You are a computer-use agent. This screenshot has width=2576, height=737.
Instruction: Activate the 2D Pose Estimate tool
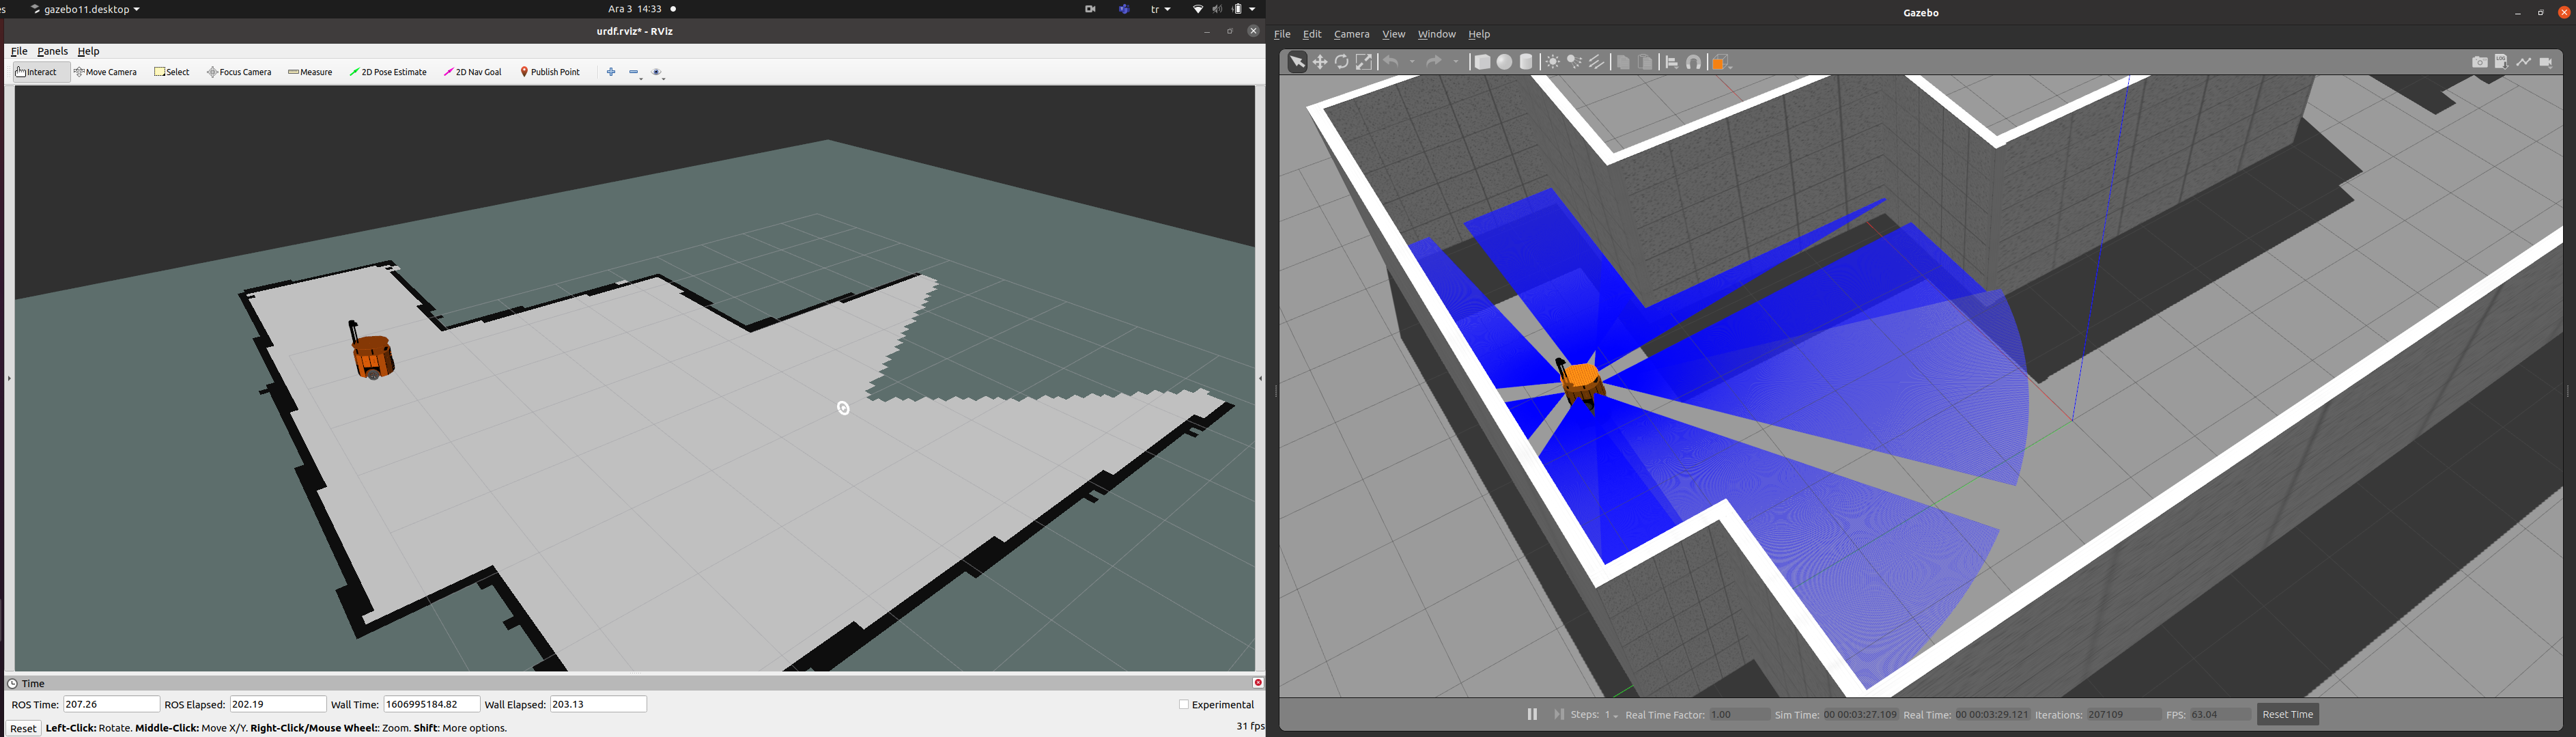coord(388,72)
